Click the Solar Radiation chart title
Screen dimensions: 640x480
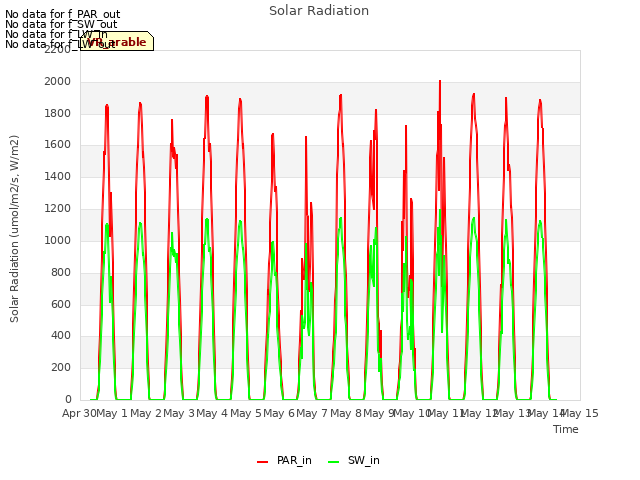click(319, 11)
